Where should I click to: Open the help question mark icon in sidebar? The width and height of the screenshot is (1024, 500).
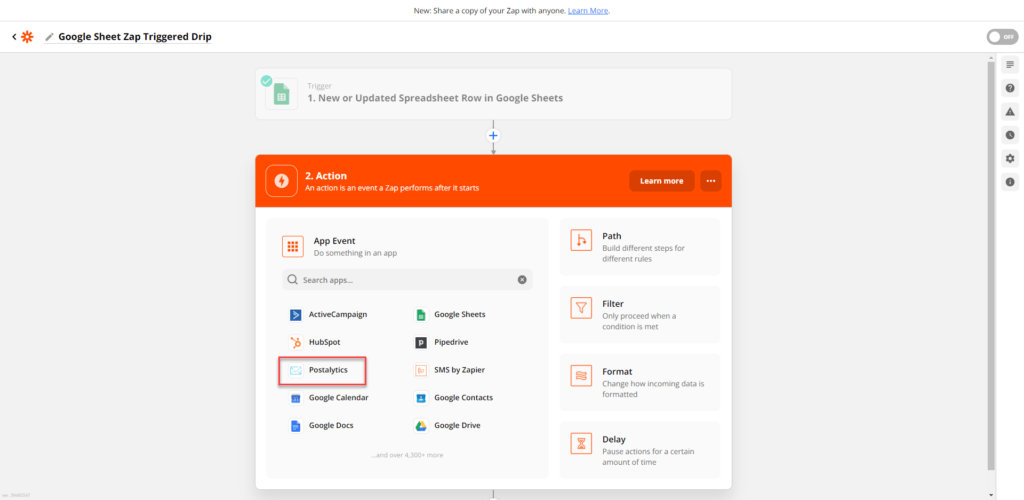tap(1010, 87)
